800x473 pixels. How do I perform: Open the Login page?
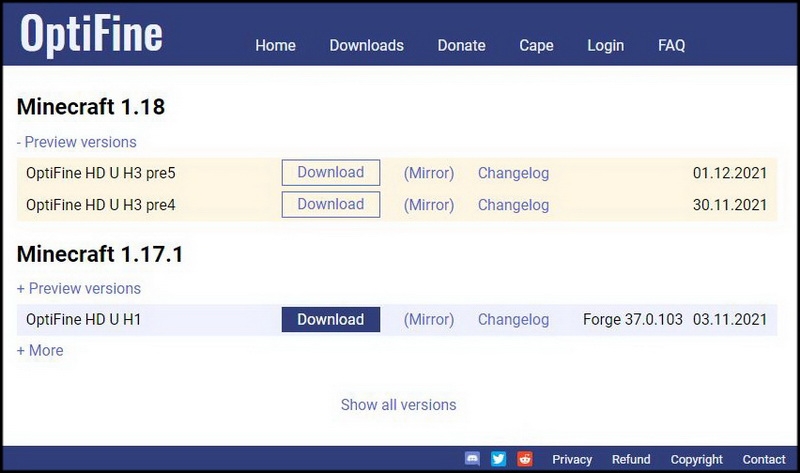point(606,45)
